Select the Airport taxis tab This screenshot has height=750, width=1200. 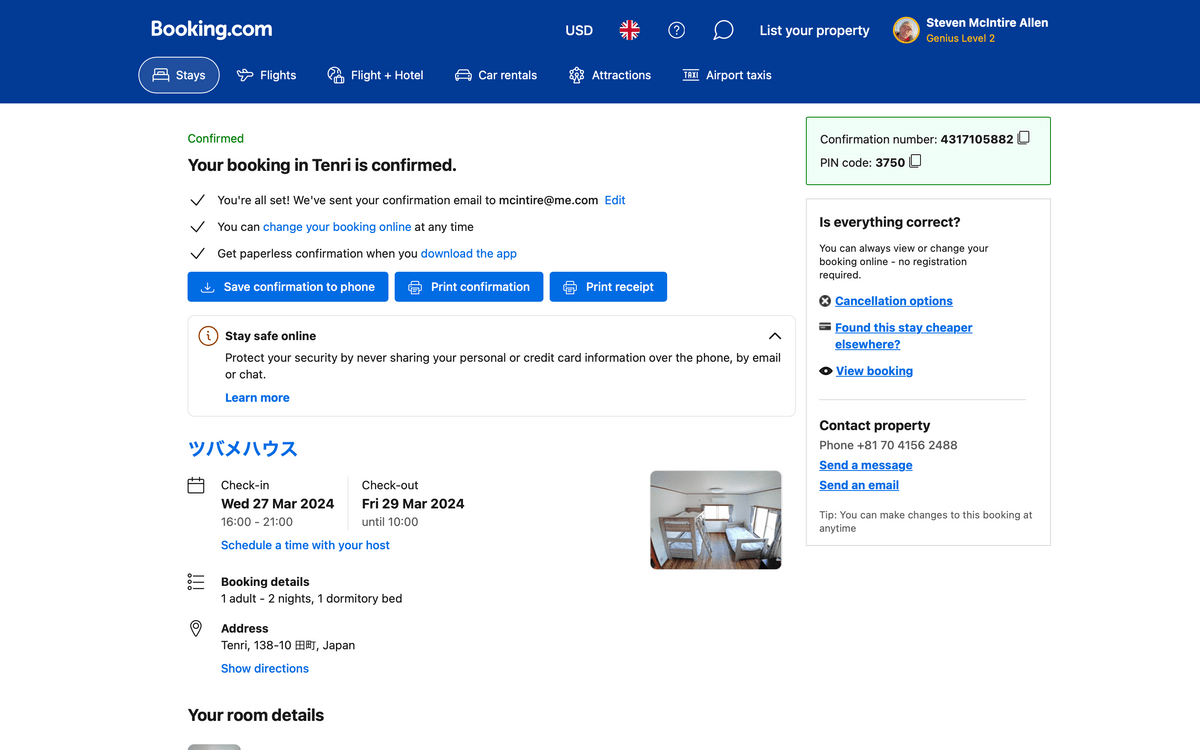pyautogui.click(x=726, y=75)
